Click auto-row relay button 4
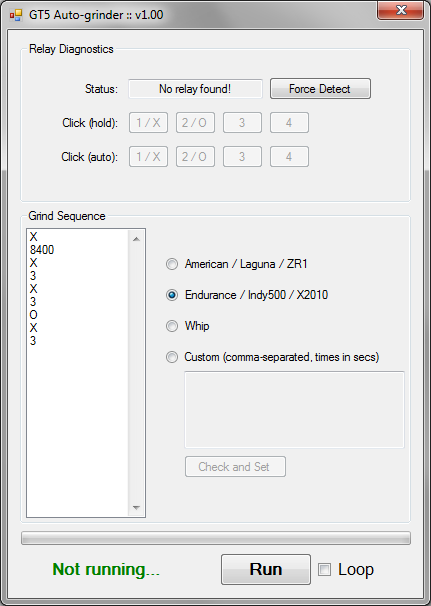431x606 pixels. pos(289,157)
